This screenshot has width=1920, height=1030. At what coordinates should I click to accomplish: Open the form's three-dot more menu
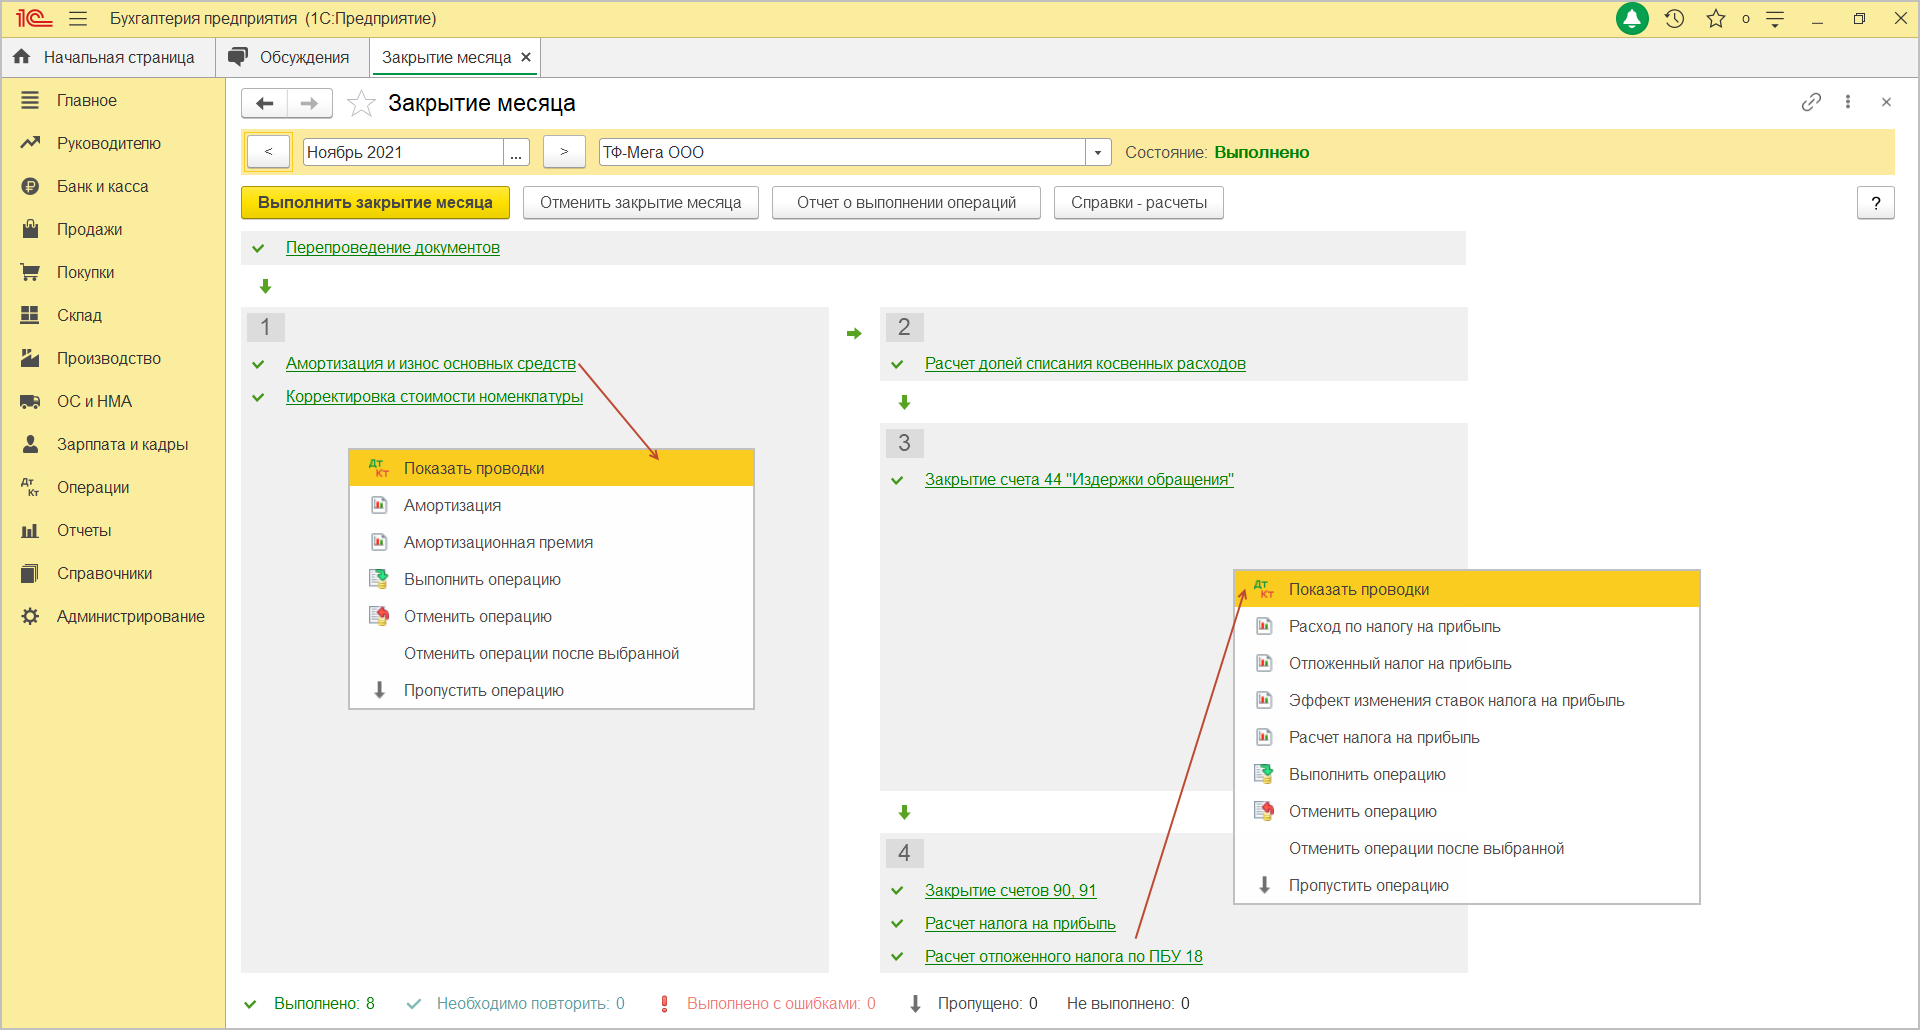coord(1848,102)
